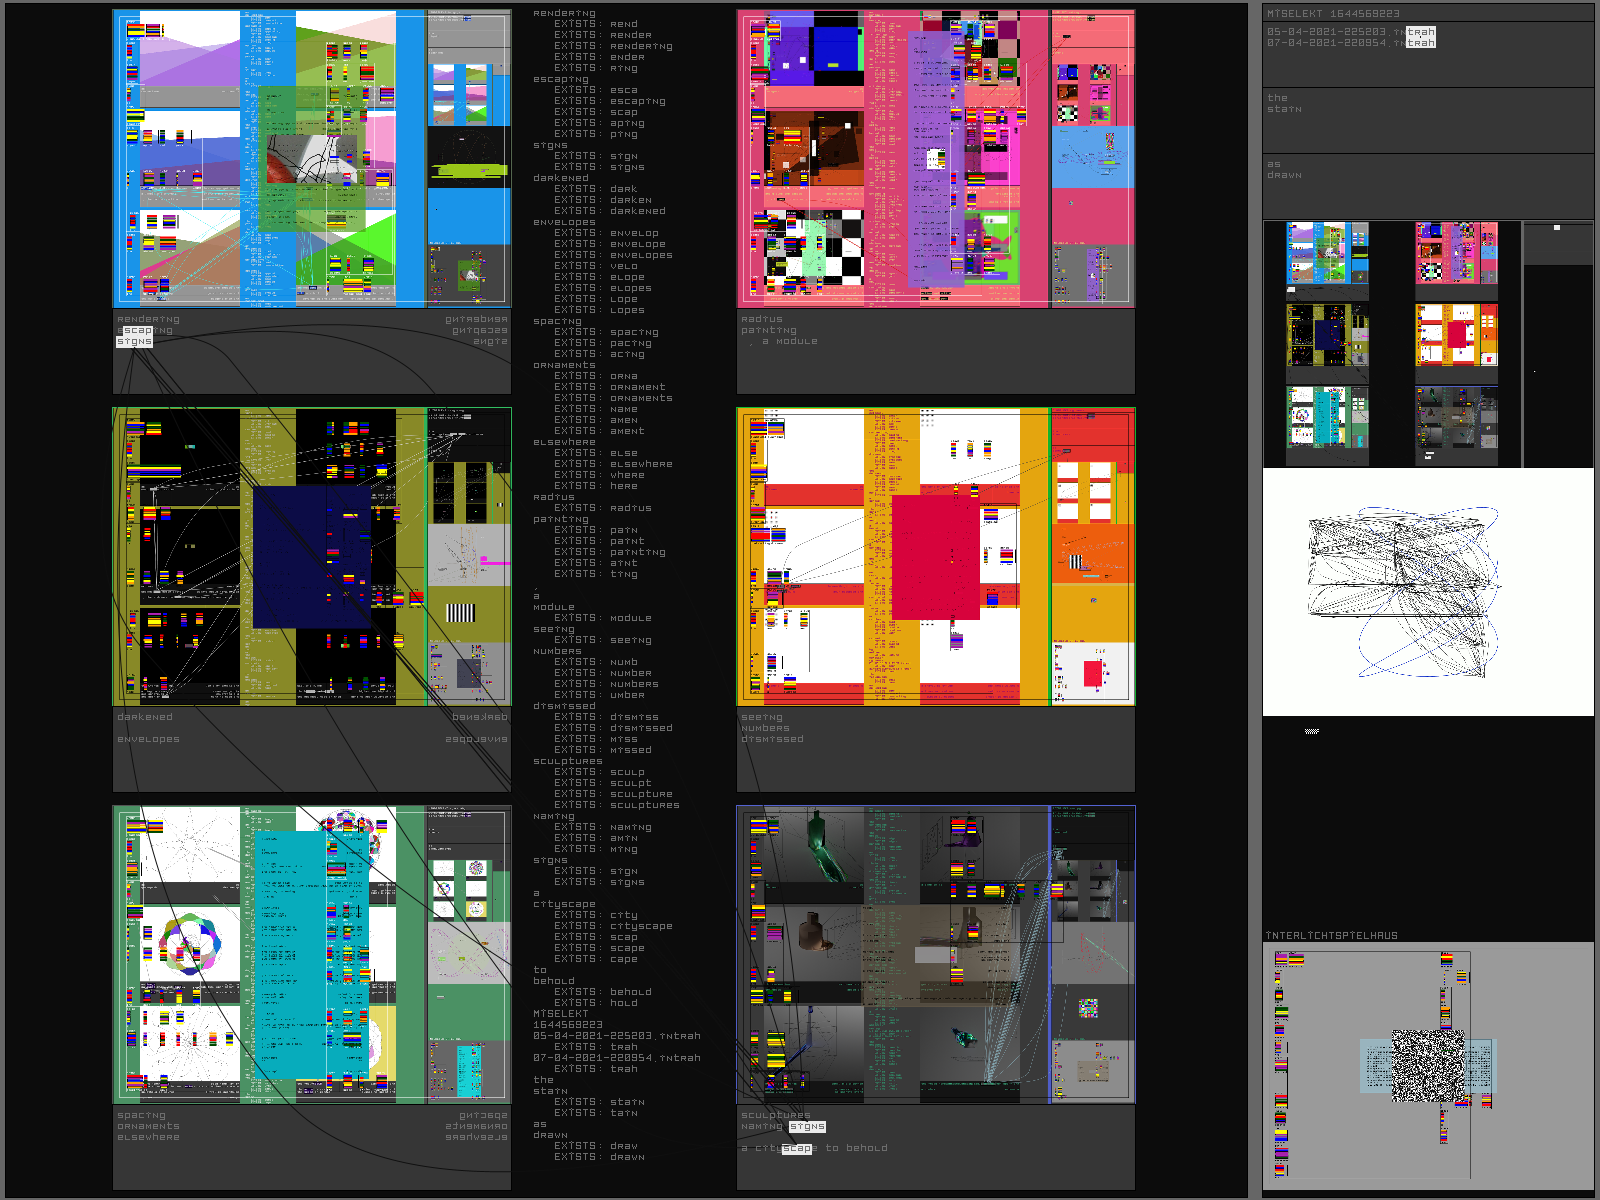Click the INTERLICHTSPIELHAUS panel label
This screenshot has height=1200, width=1600.
(x=1331, y=936)
